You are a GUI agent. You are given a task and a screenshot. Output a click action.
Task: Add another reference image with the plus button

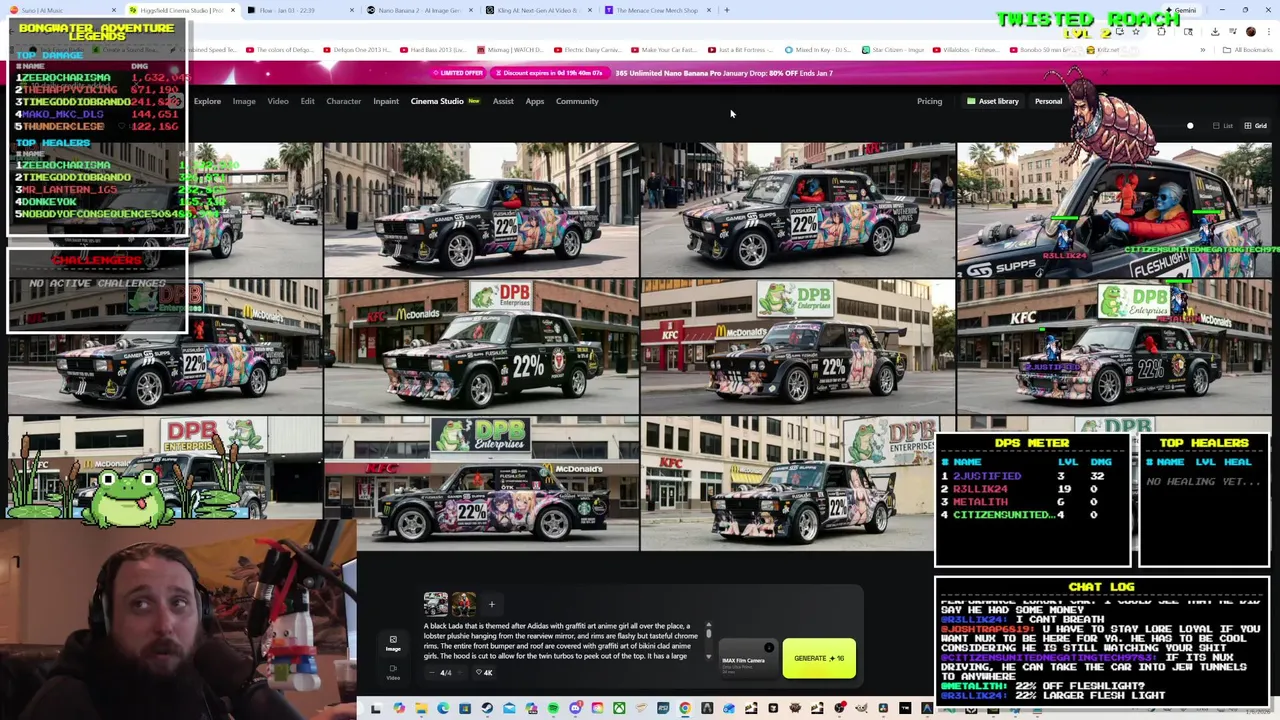(x=491, y=603)
